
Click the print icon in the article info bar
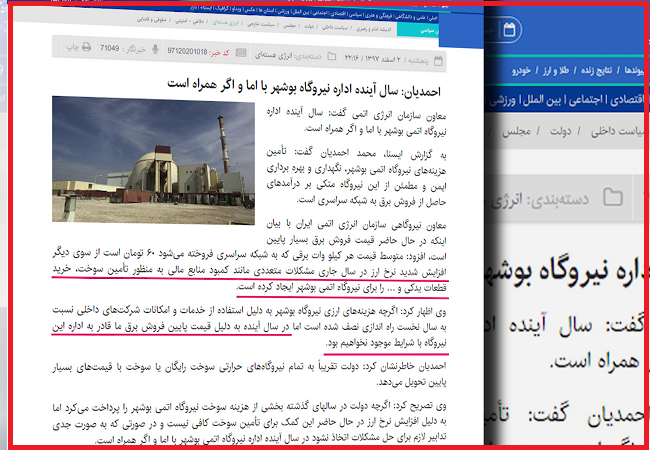pyautogui.click(x=86, y=47)
